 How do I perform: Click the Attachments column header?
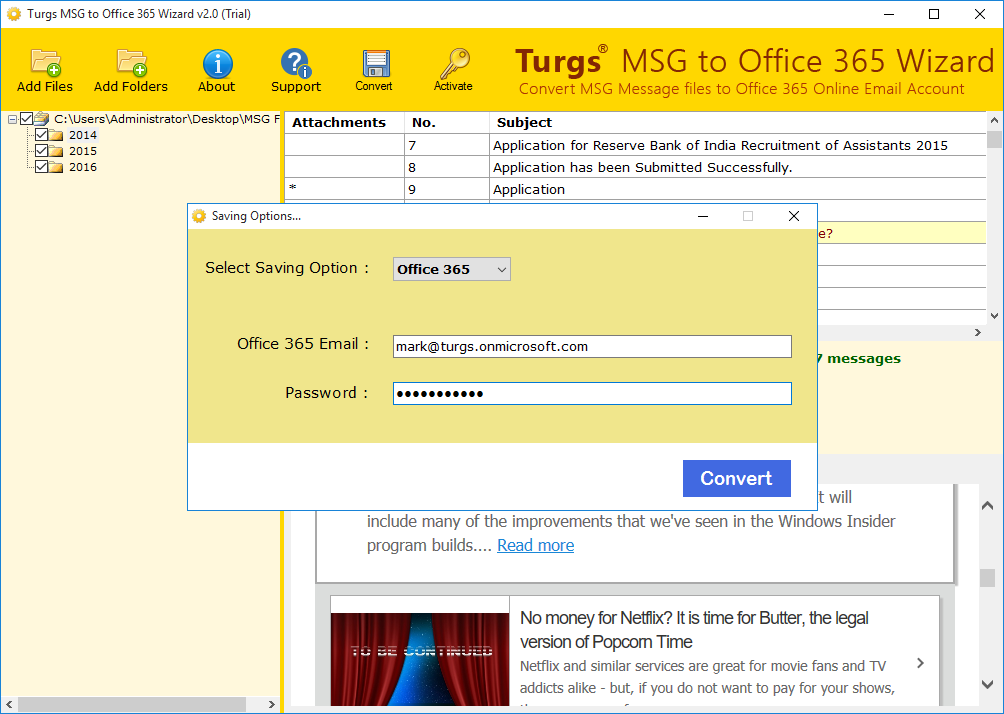(344, 123)
